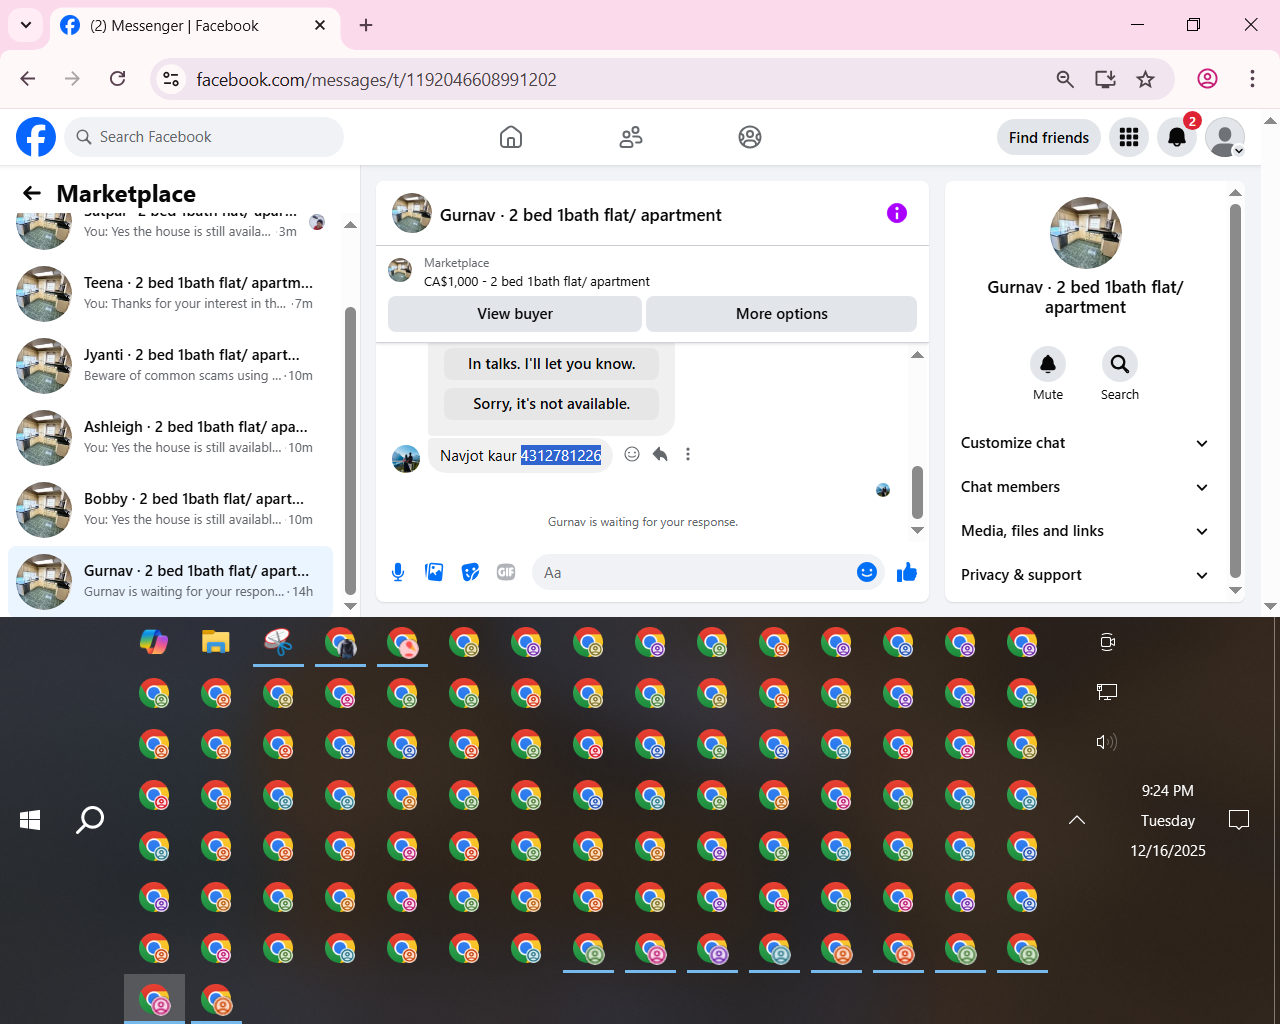The width and height of the screenshot is (1280, 1024).
Task: Click the Marketplace conversation list scrollbar
Action: pyautogui.click(x=350, y=450)
